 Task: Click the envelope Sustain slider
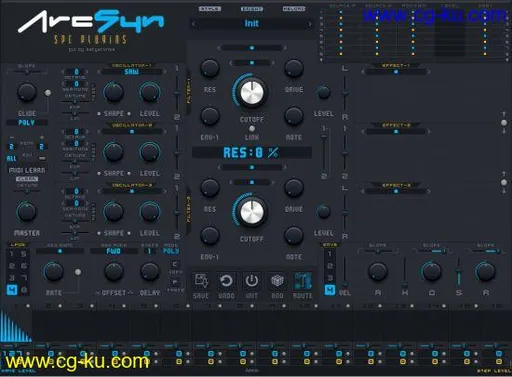[x=459, y=272]
